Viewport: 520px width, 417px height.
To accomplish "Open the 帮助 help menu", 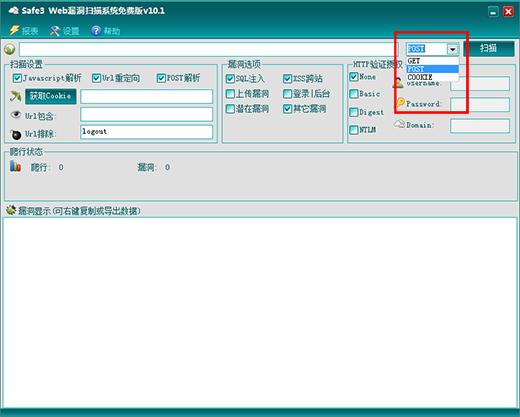I will [x=105, y=31].
